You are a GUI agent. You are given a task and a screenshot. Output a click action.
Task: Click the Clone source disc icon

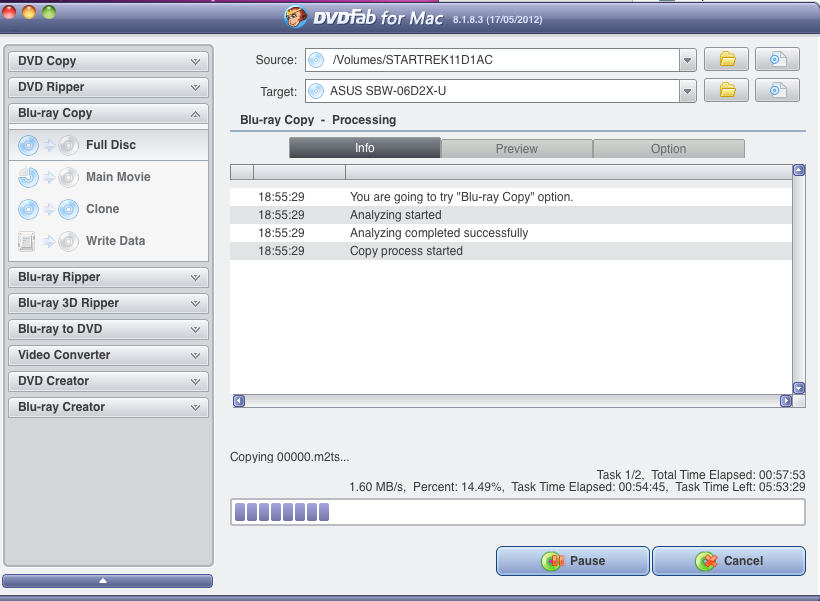click(x=28, y=209)
